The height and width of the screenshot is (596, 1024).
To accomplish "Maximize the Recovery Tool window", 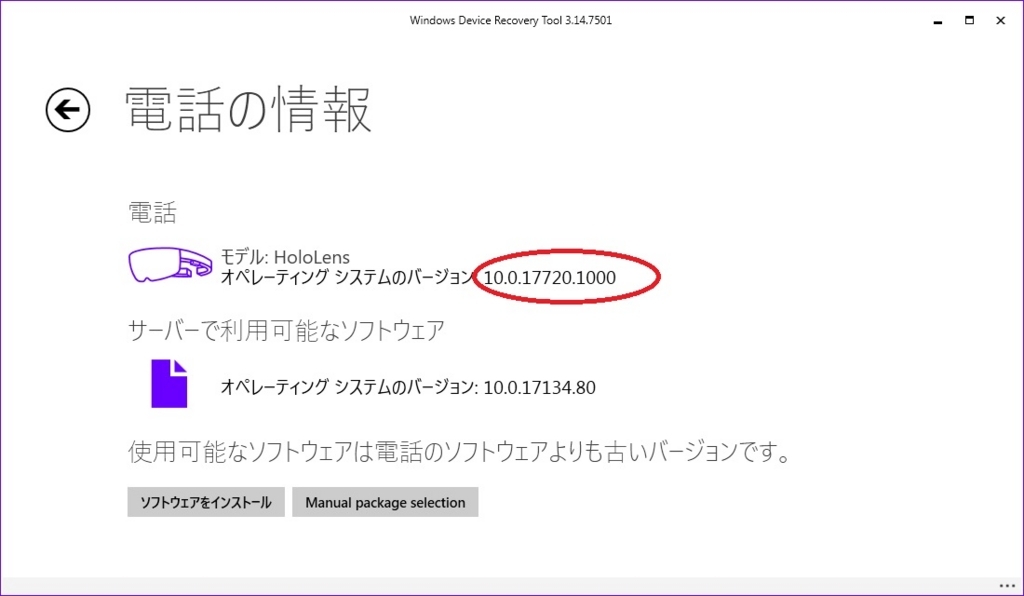I will [x=969, y=20].
